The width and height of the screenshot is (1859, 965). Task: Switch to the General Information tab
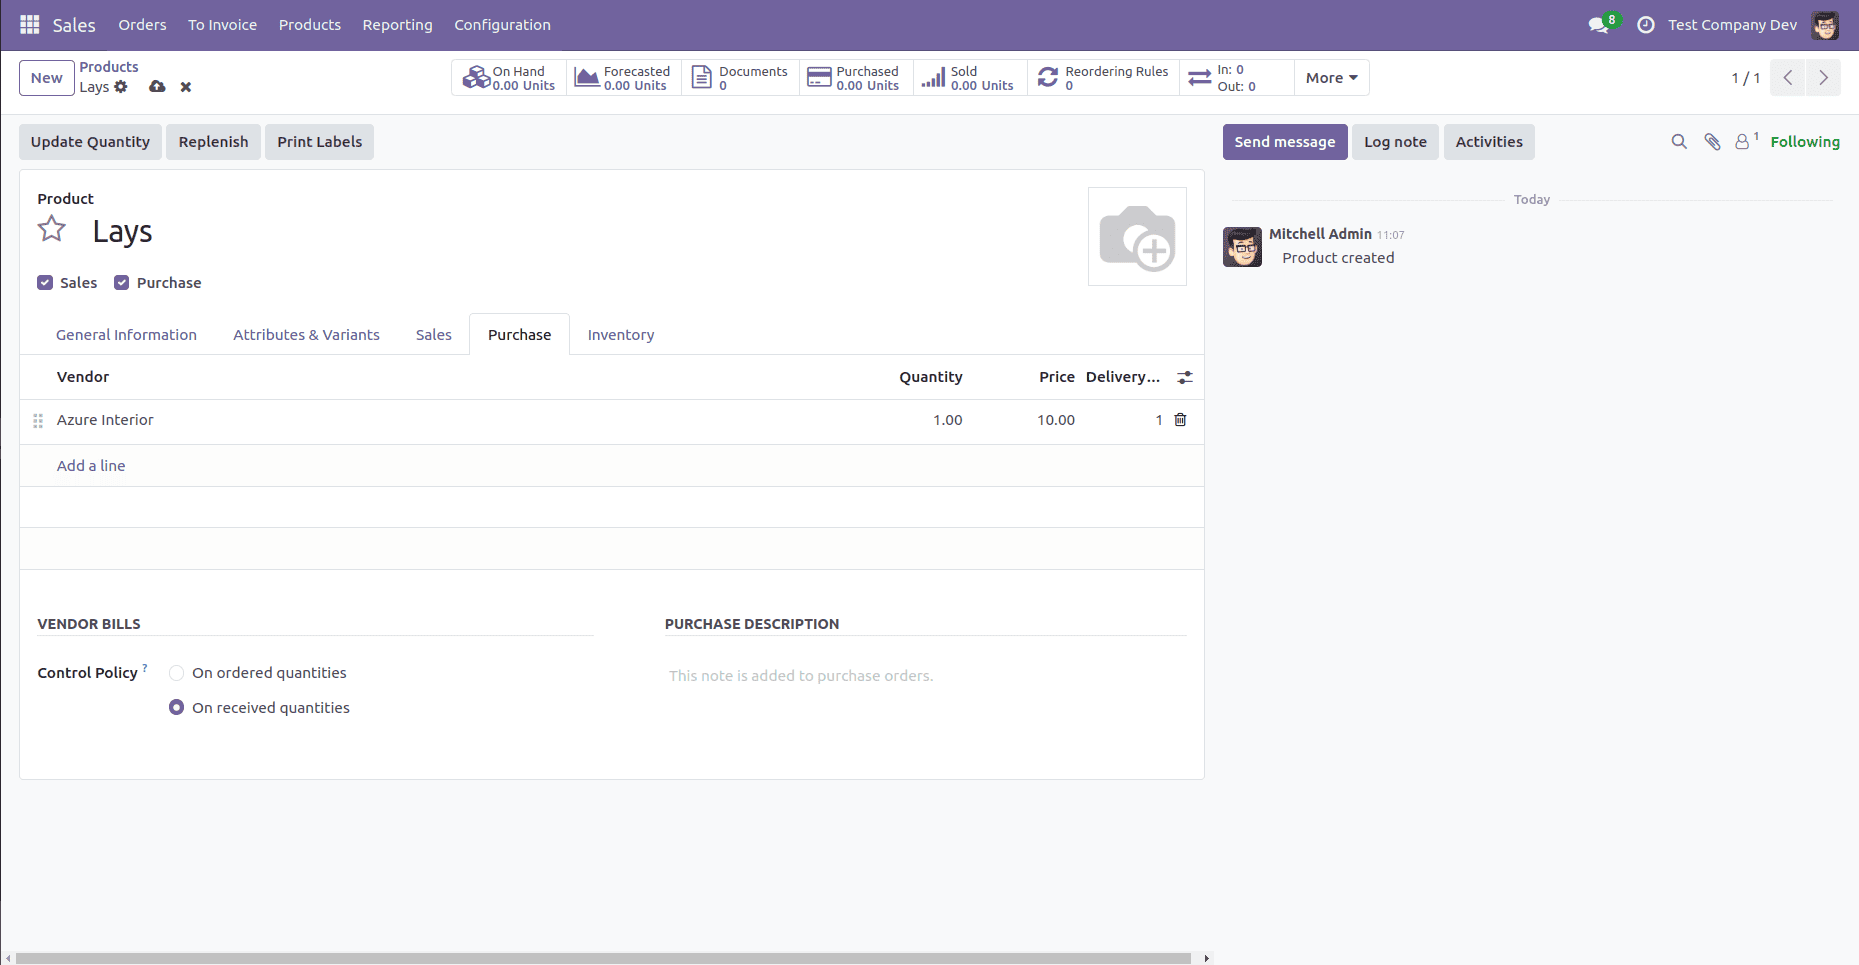[126, 335]
